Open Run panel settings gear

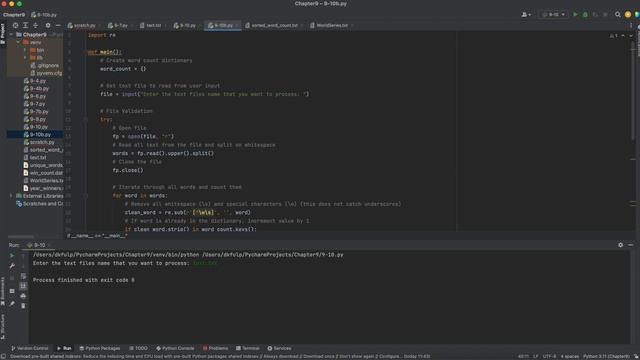click(x=620, y=245)
